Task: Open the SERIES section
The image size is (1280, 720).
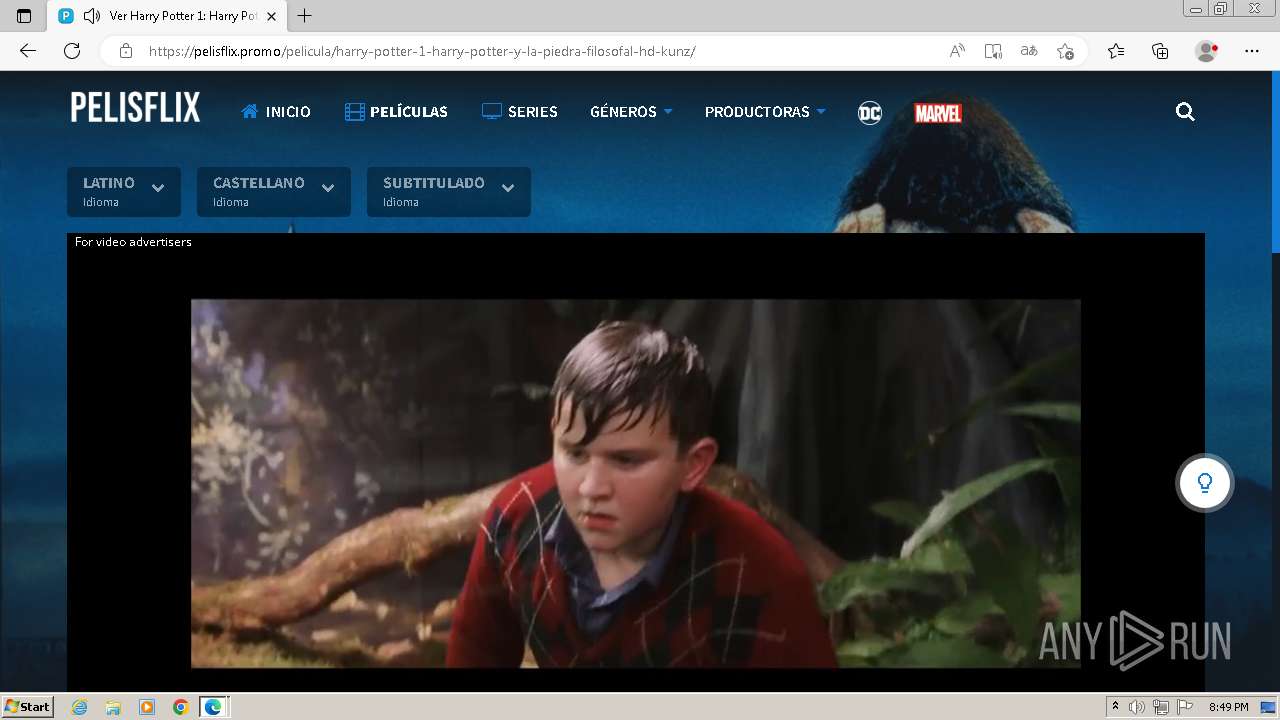Action: (x=519, y=111)
